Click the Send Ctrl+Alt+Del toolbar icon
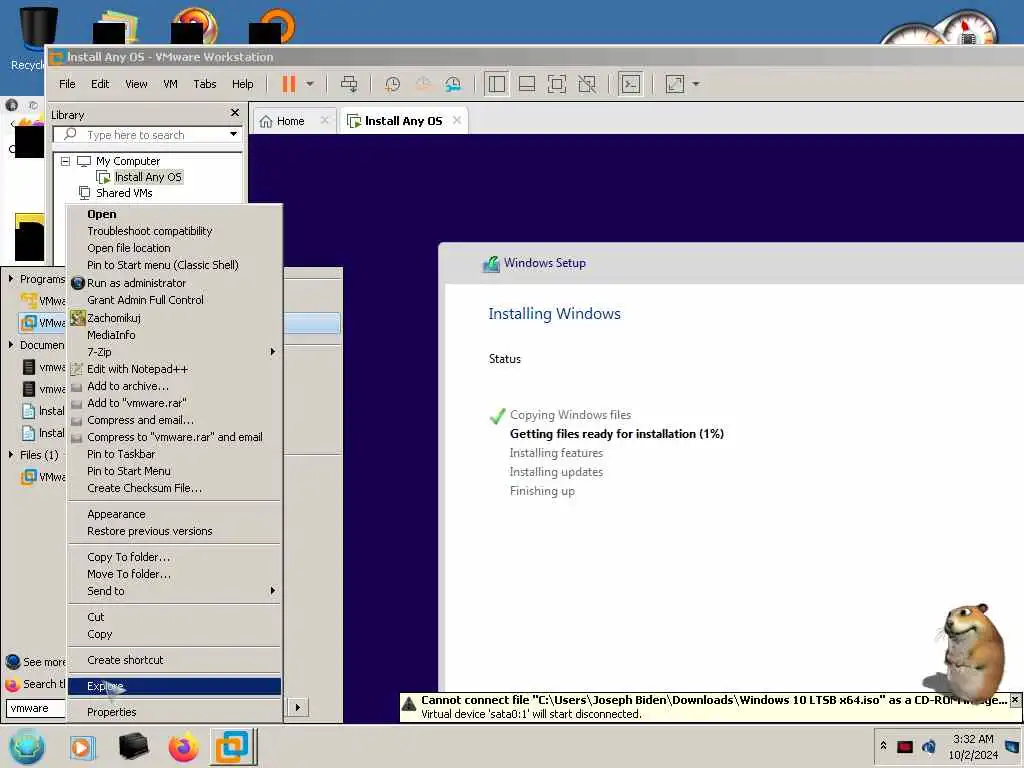Screen dimensions: 1024x768 (349, 84)
